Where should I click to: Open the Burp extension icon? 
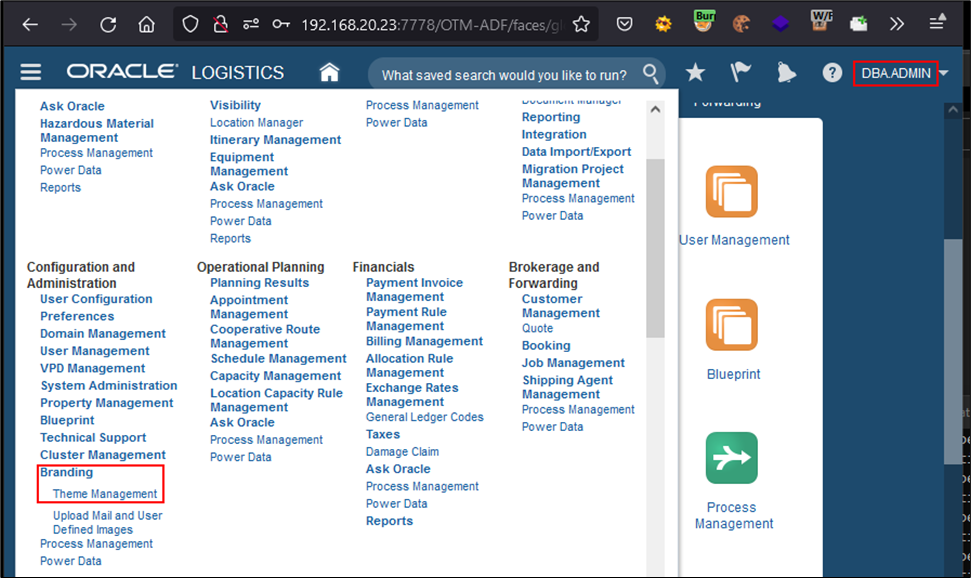click(x=703, y=22)
